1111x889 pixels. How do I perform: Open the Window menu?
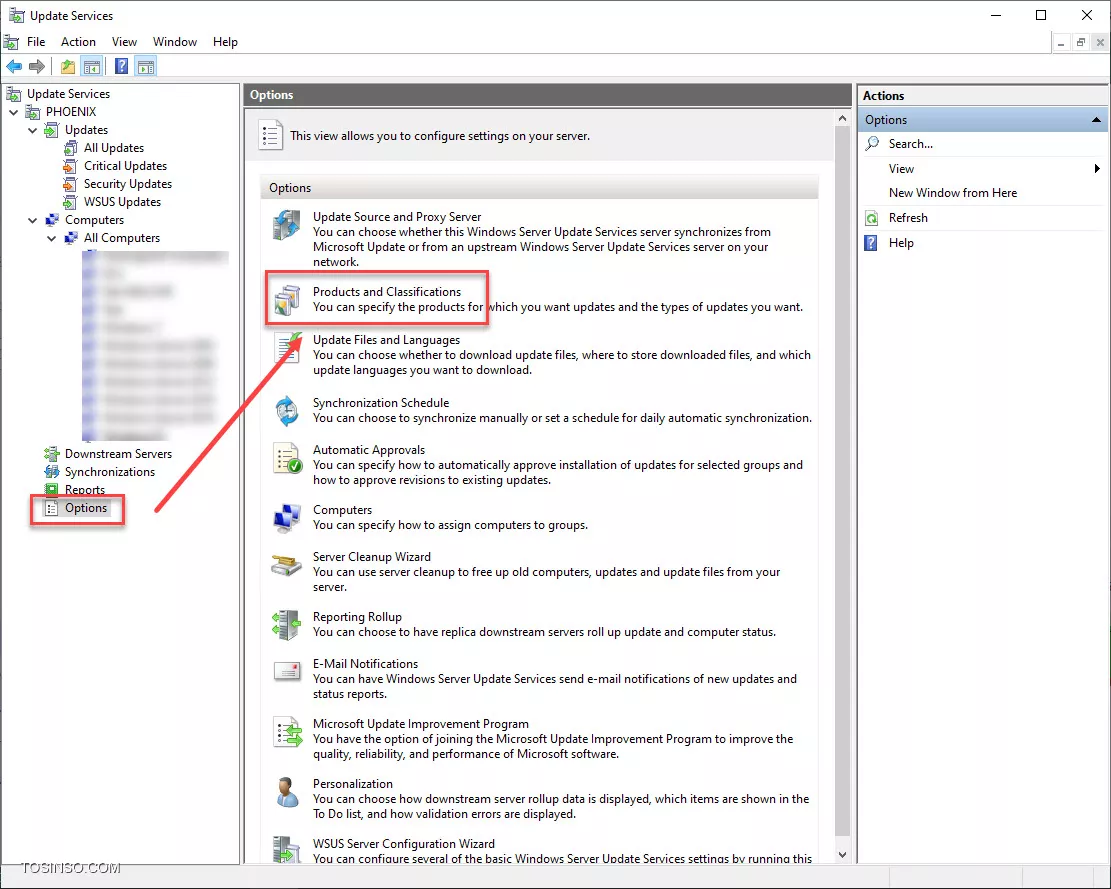click(175, 42)
